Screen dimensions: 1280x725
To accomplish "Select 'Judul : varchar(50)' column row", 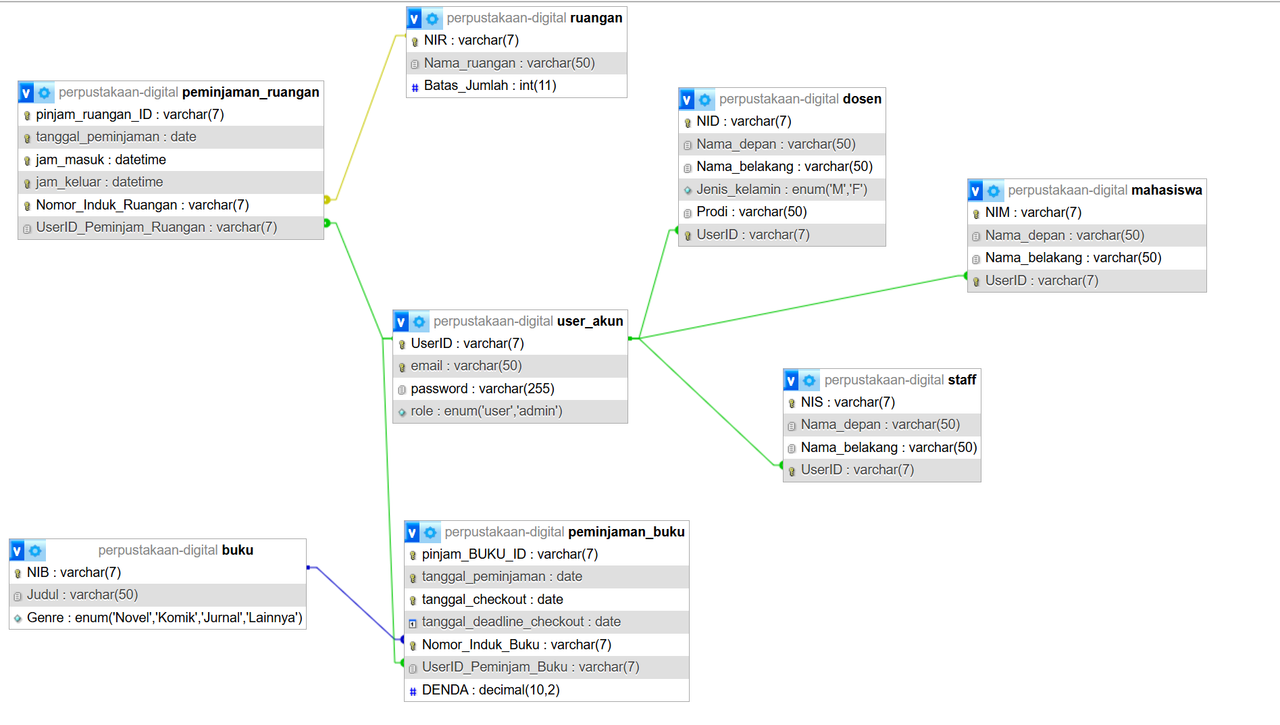I will click(158, 595).
